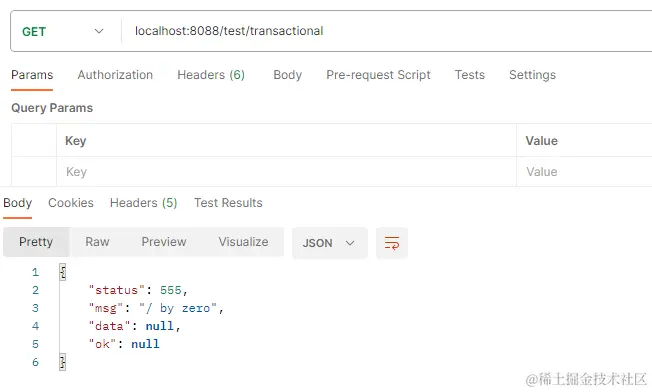Open the GET method dropdown
Viewport: 652px width, 392px height.
[x=64, y=31]
